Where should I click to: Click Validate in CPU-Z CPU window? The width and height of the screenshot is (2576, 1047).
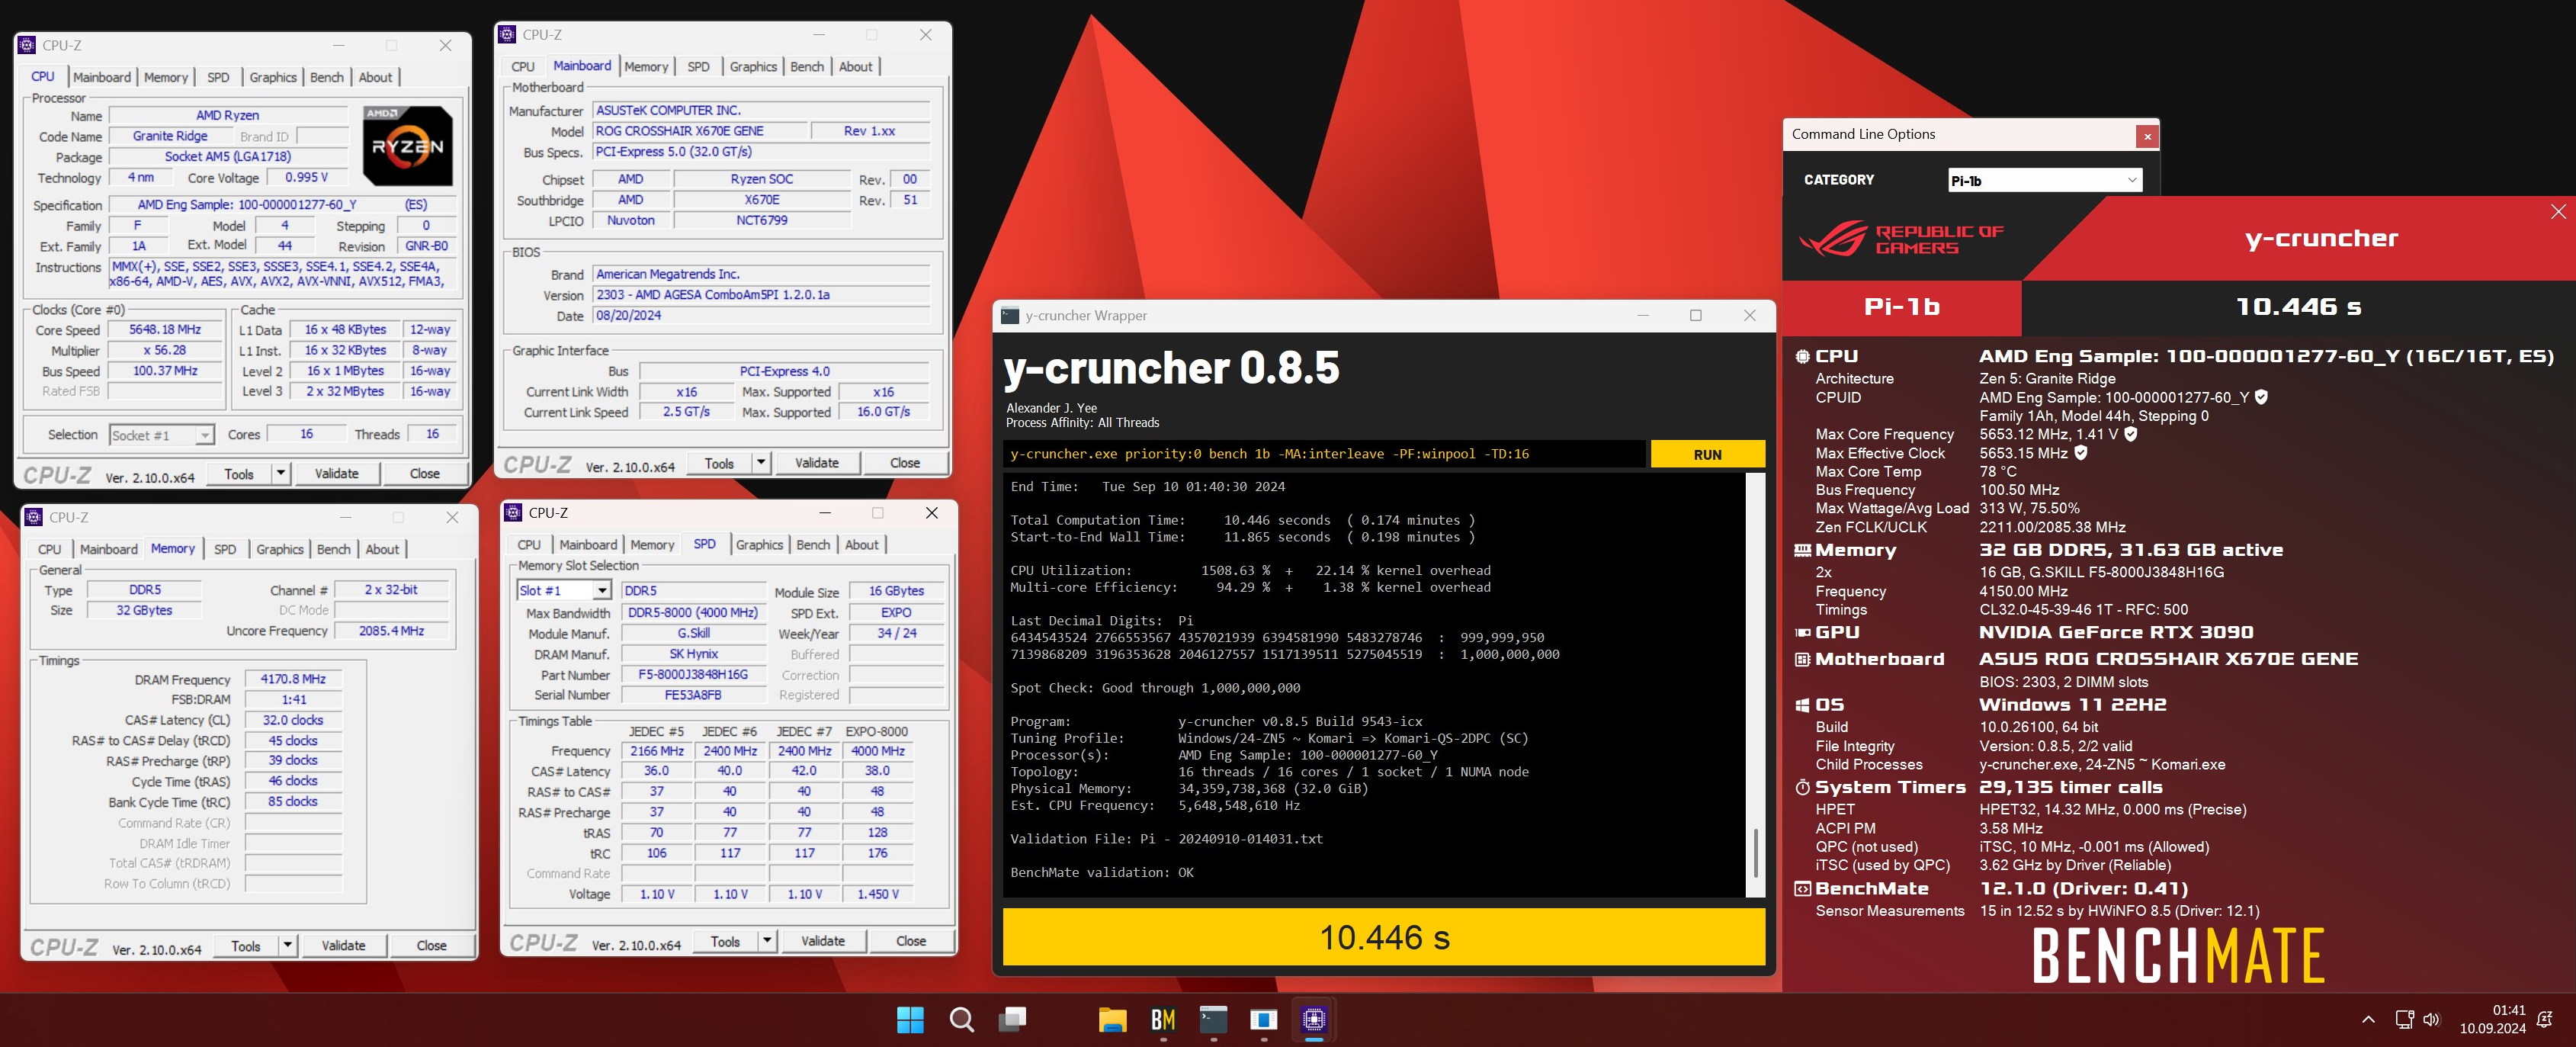pyautogui.click(x=336, y=473)
